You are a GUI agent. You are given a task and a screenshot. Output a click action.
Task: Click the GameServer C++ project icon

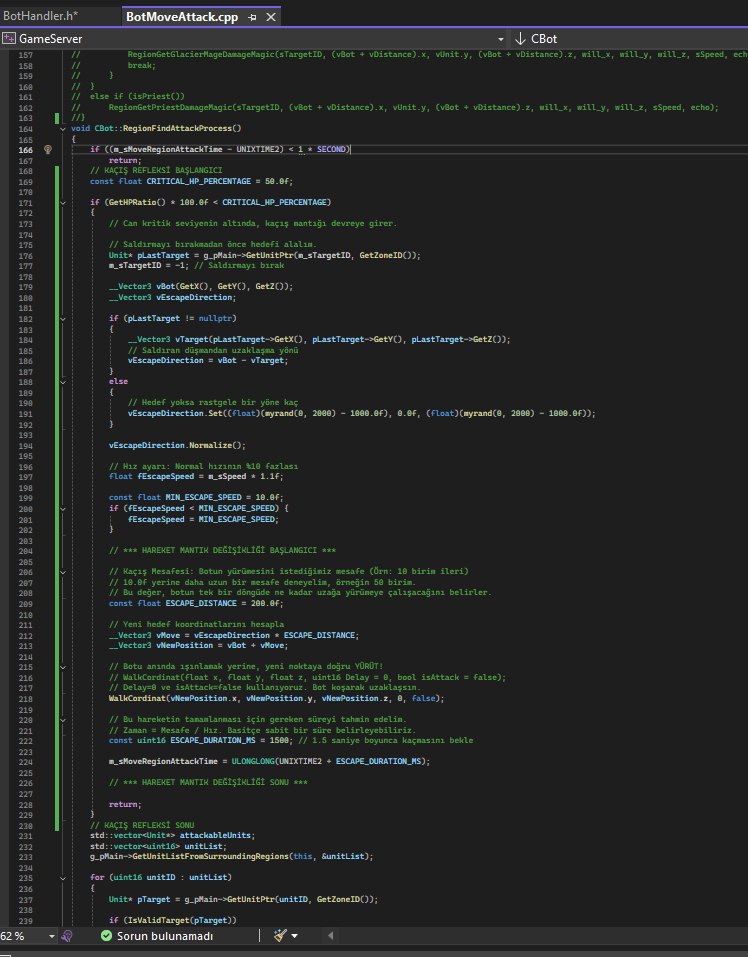coord(9,38)
